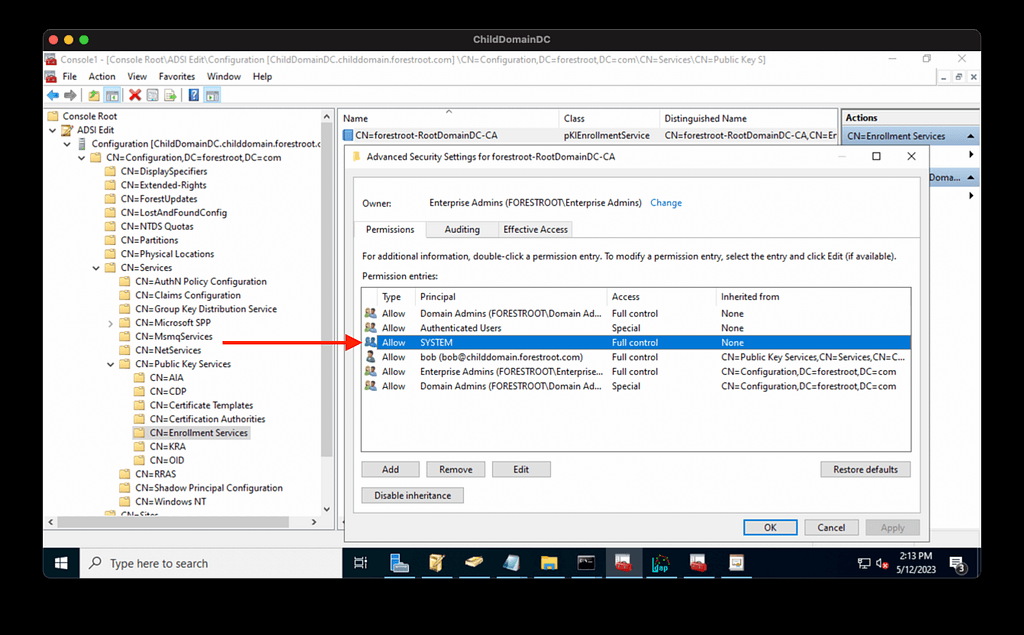Click the Disable inheritance button
This screenshot has height=635, width=1024.
pos(412,495)
